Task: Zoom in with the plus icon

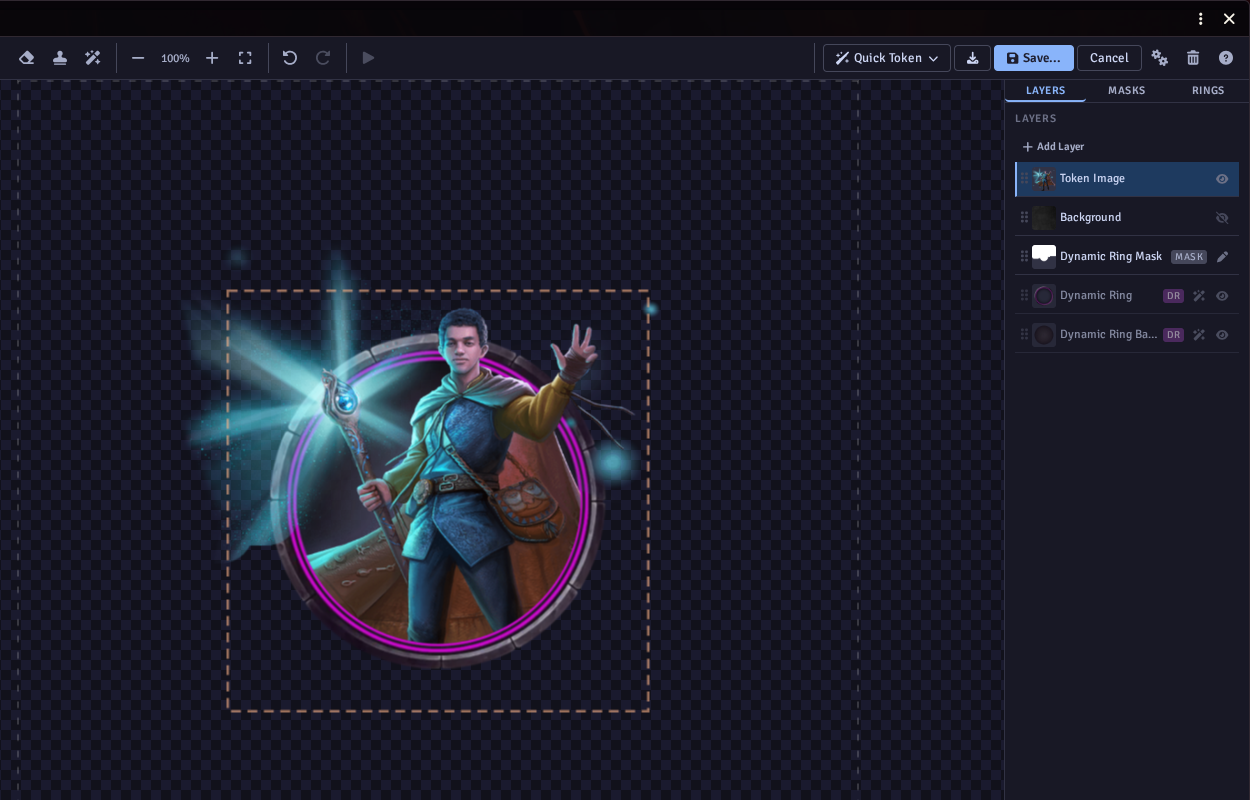Action: tap(212, 58)
